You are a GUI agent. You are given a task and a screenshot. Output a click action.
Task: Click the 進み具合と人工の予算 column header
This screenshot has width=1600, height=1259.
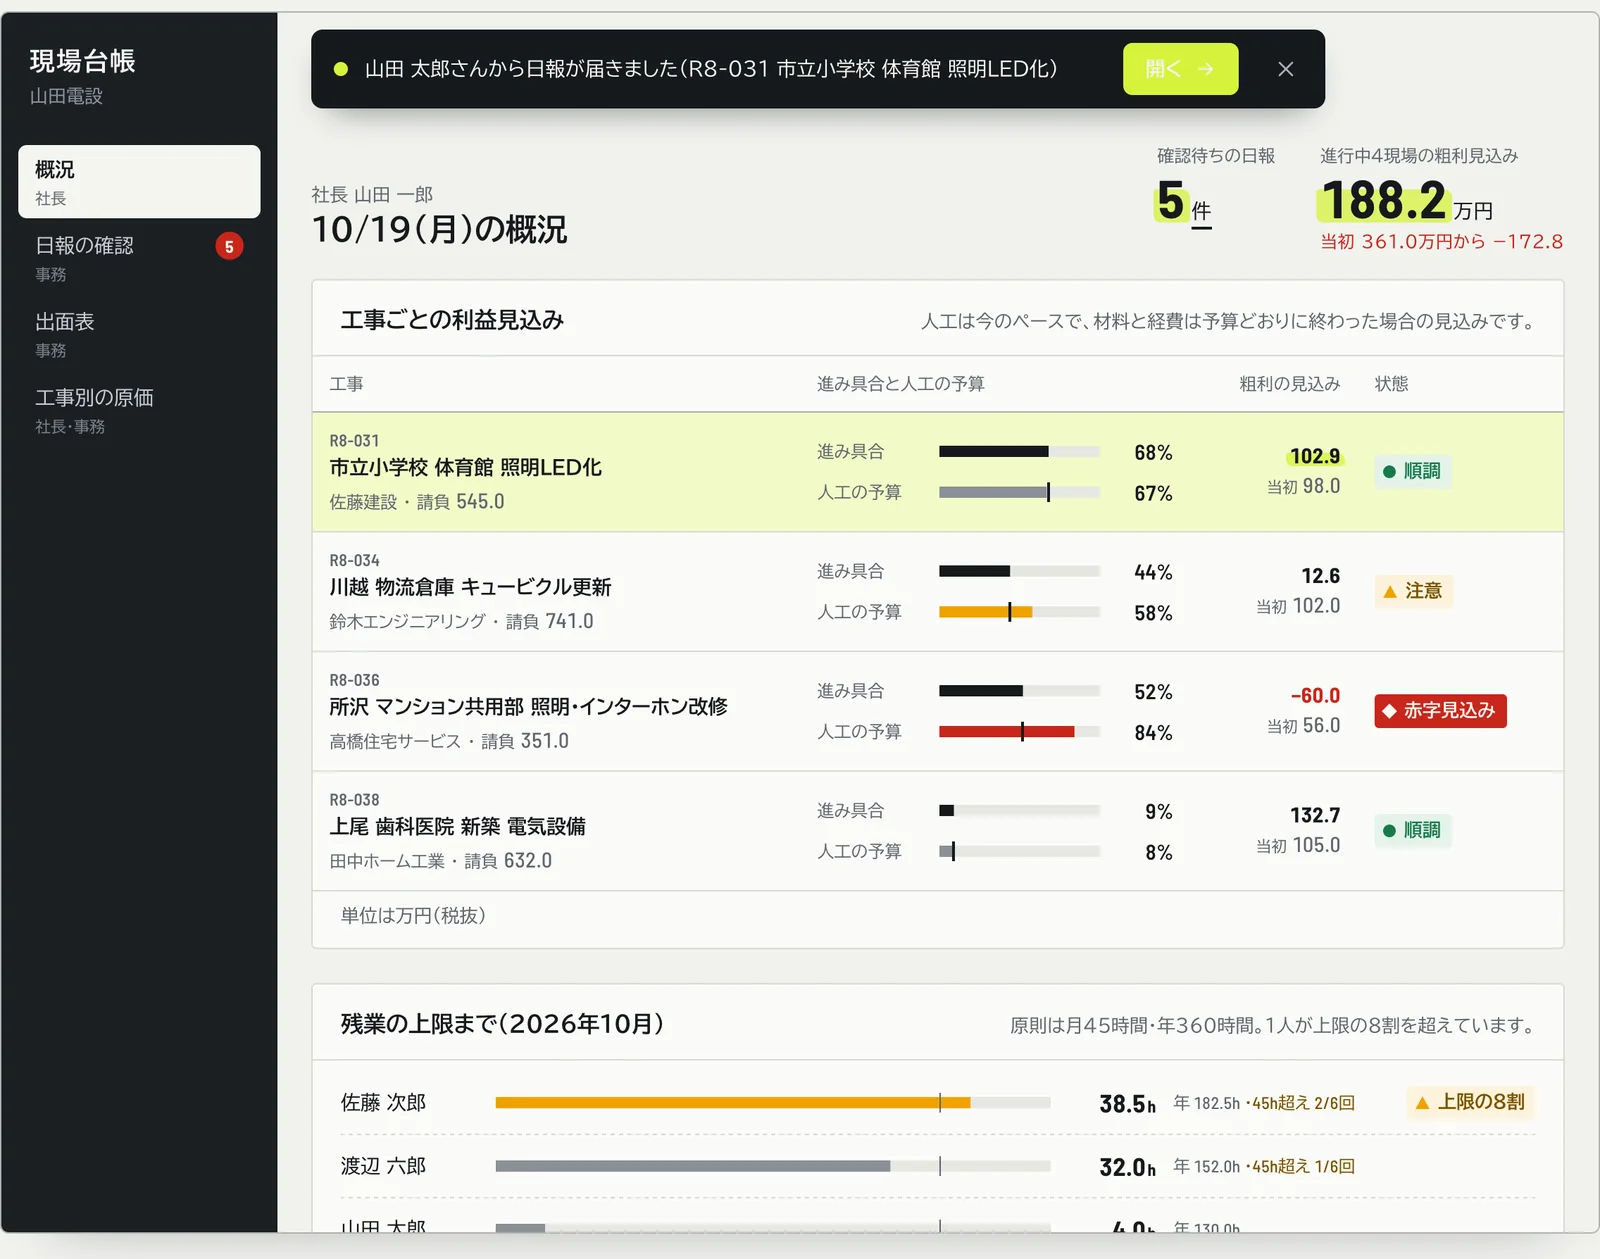click(x=900, y=384)
